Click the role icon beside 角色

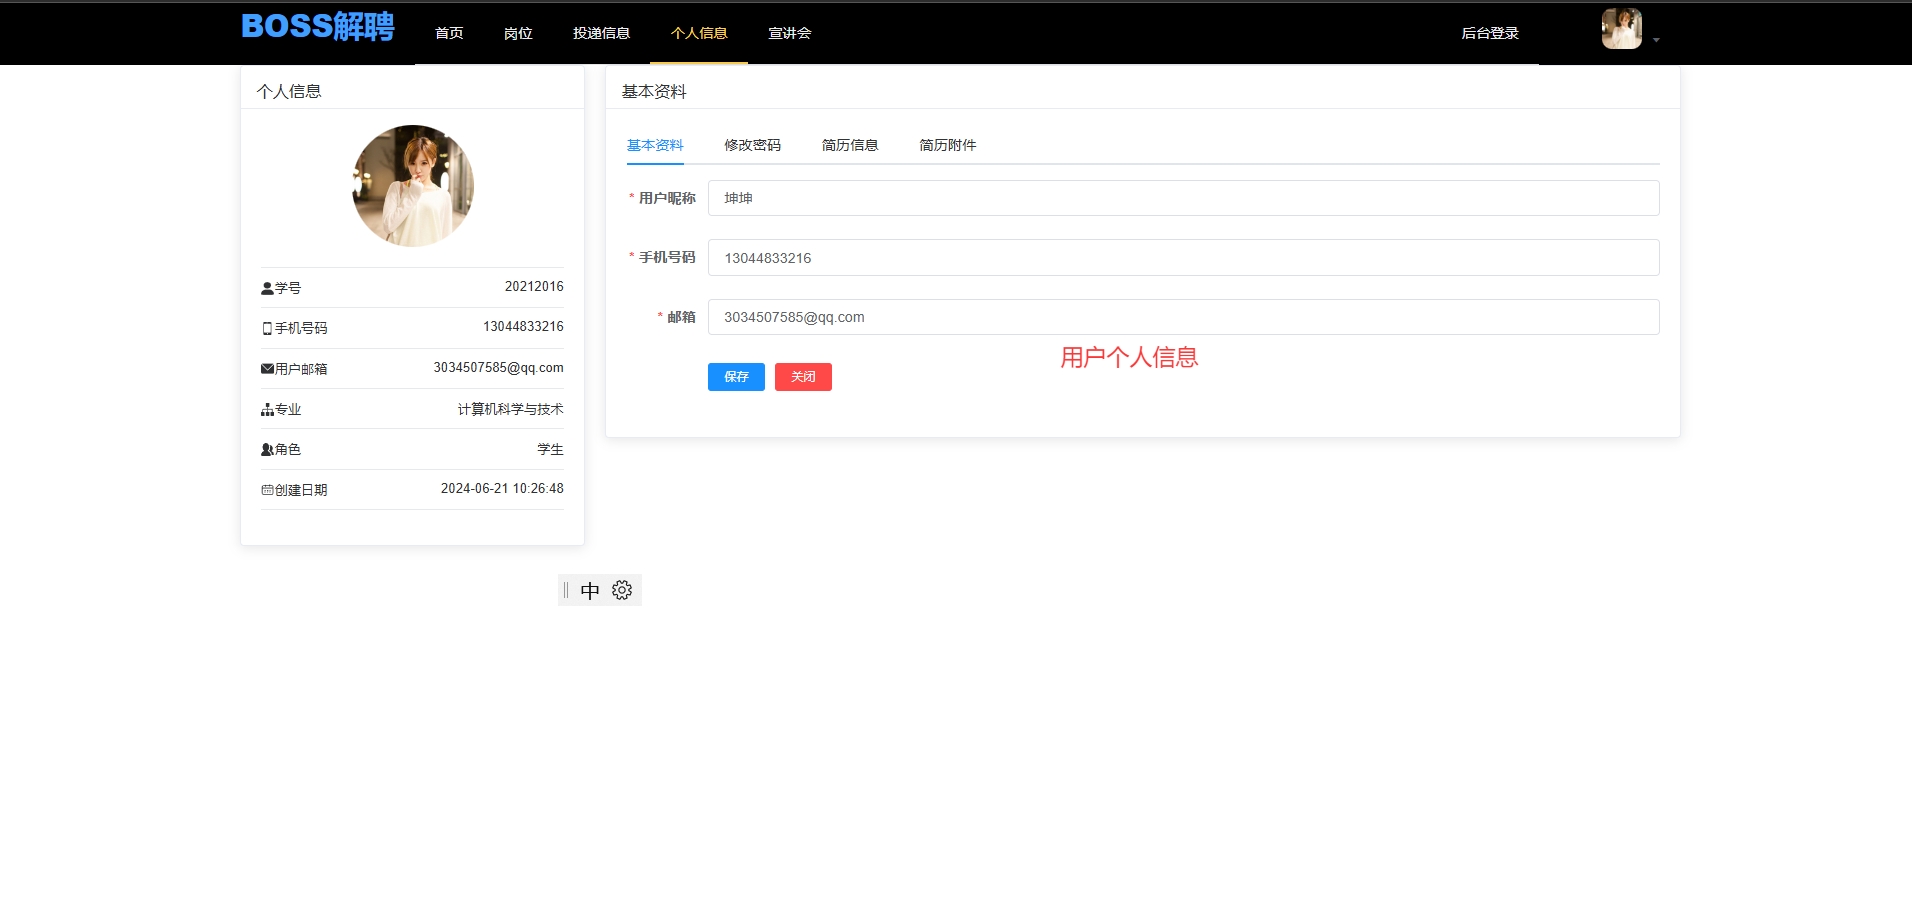(x=267, y=450)
